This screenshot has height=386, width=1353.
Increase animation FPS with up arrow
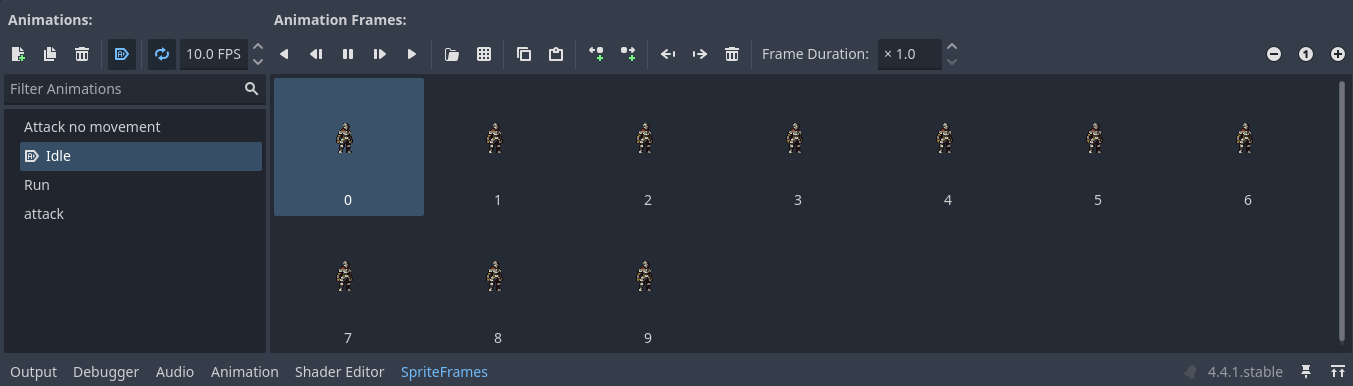coord(258,47)
